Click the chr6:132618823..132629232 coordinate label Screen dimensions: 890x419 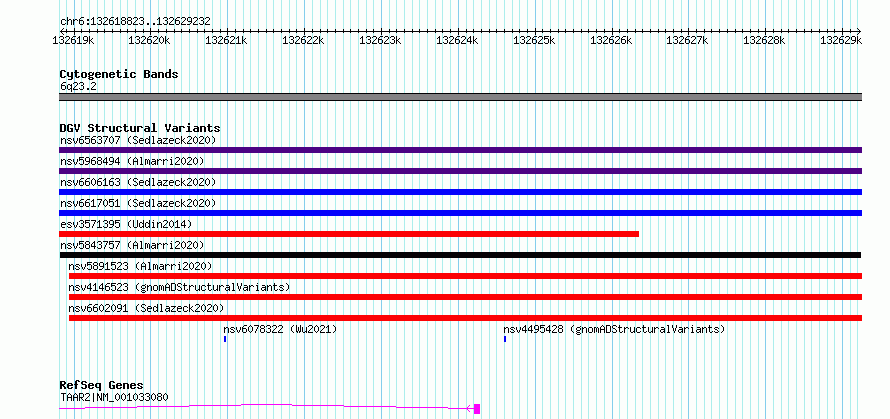tap(136, 21)
